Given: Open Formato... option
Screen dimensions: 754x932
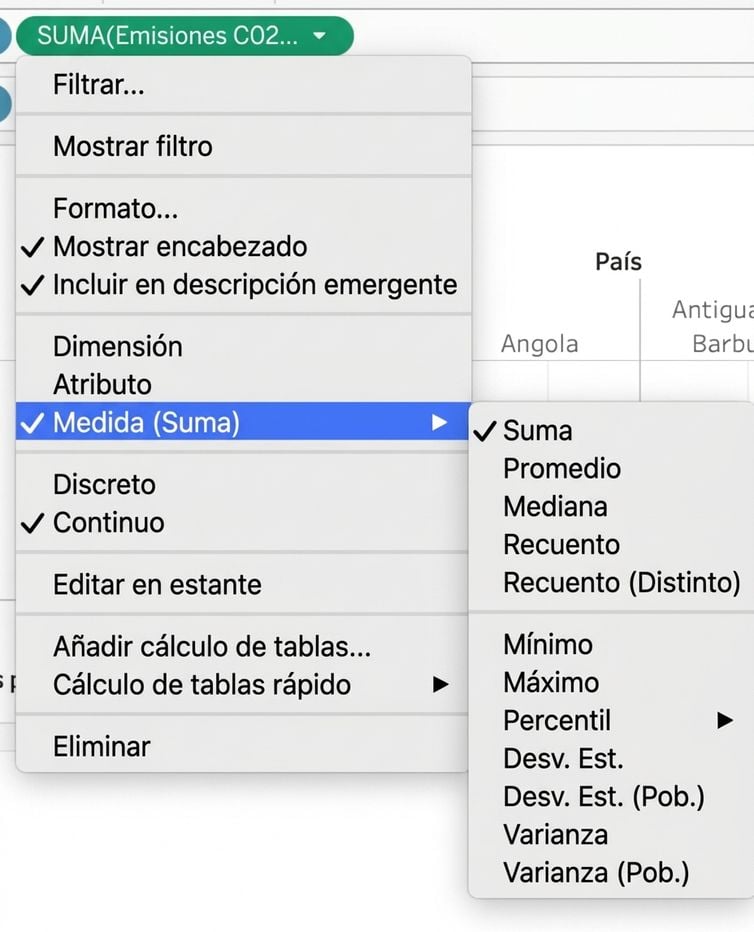Looking at the screenshot, I should coord(243,208).
